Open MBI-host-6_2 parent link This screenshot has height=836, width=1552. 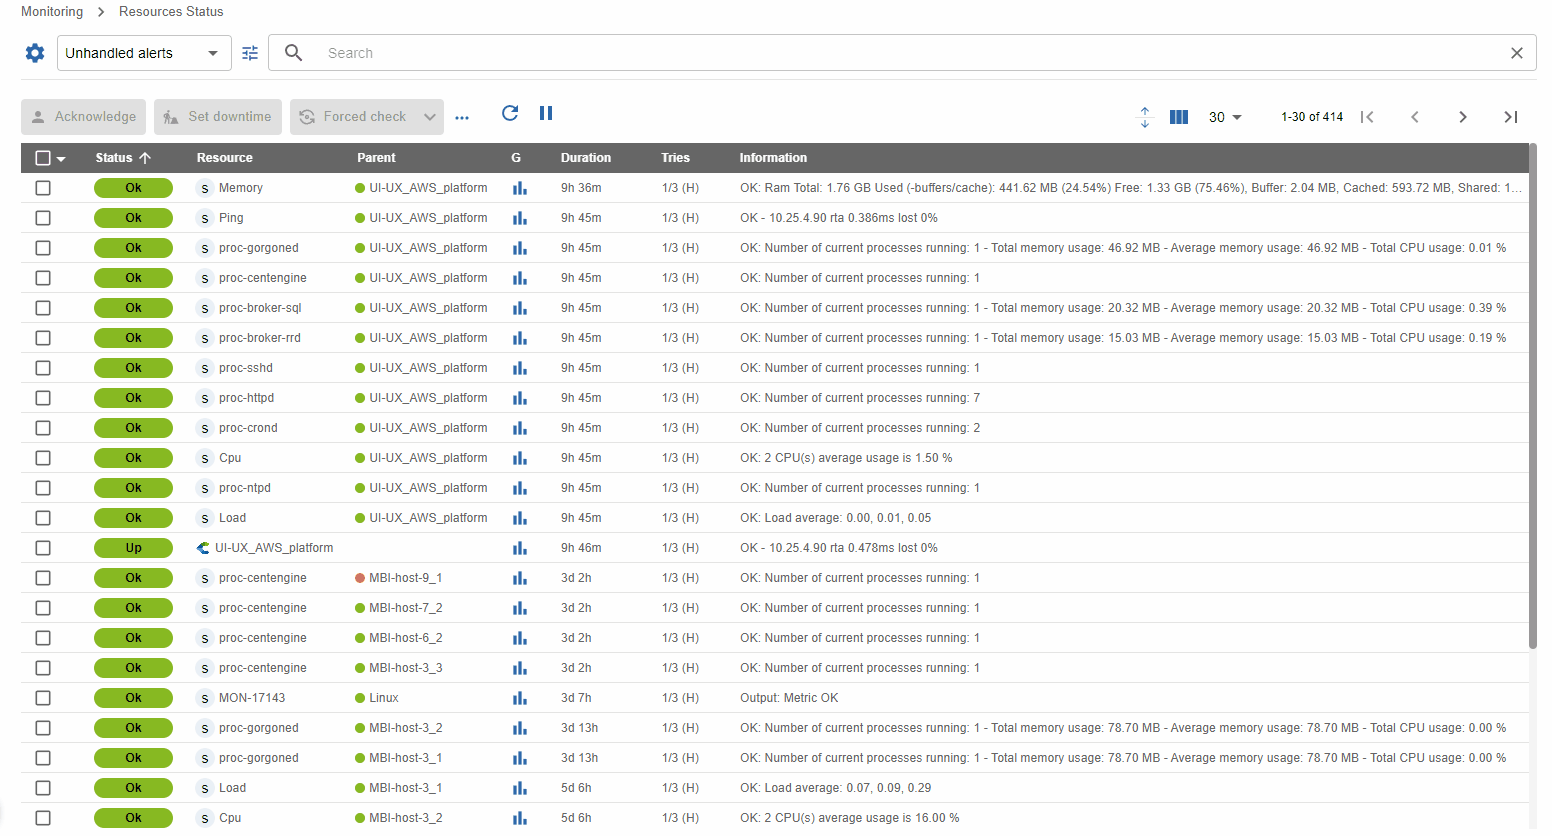[x=406, y=638]
